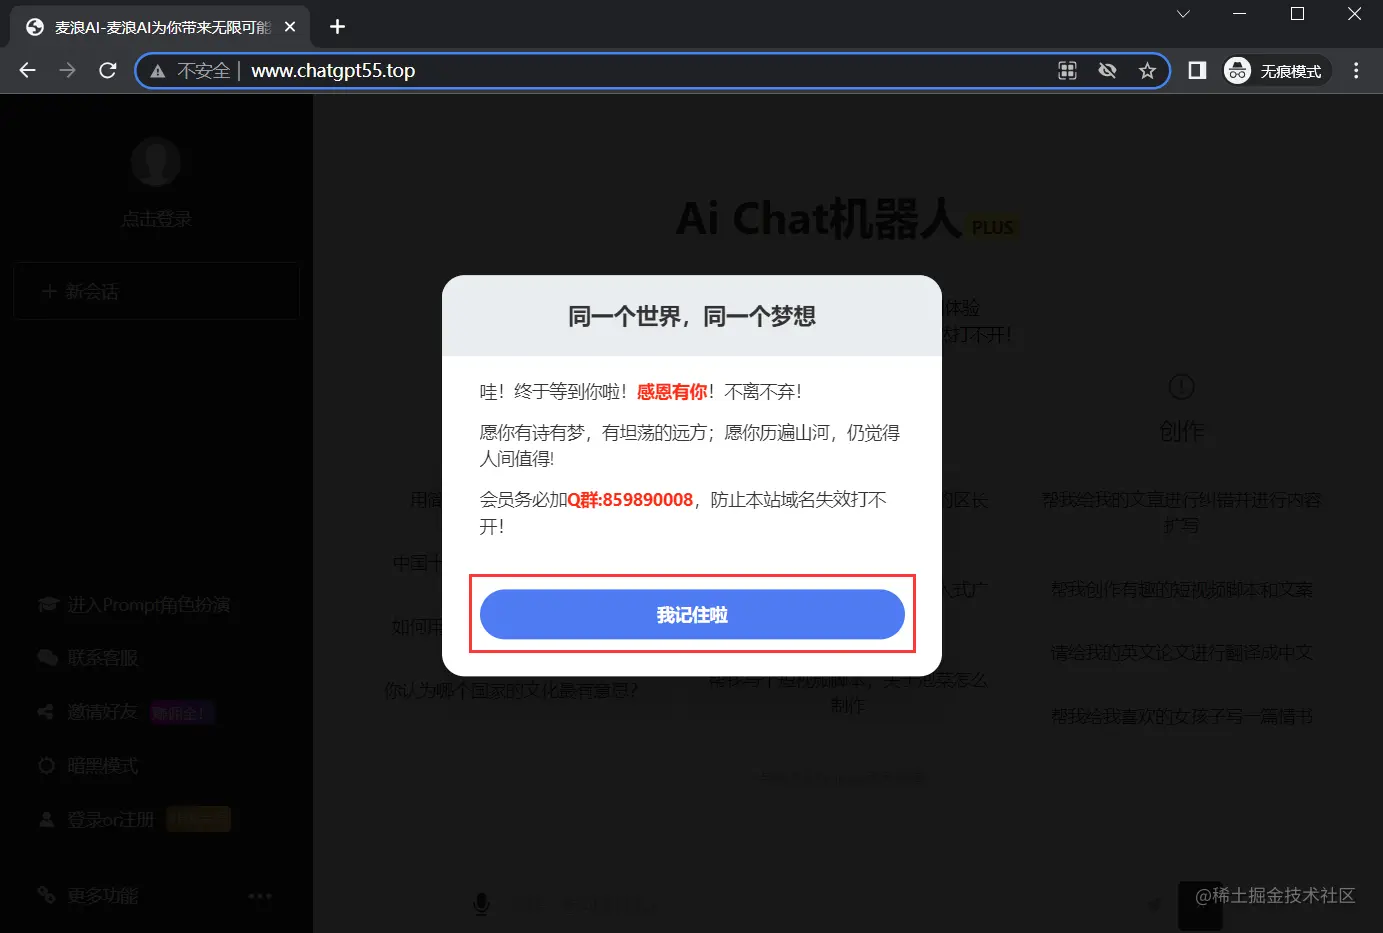
Task: Click the browser back arrow
Action: click(28, 70)
